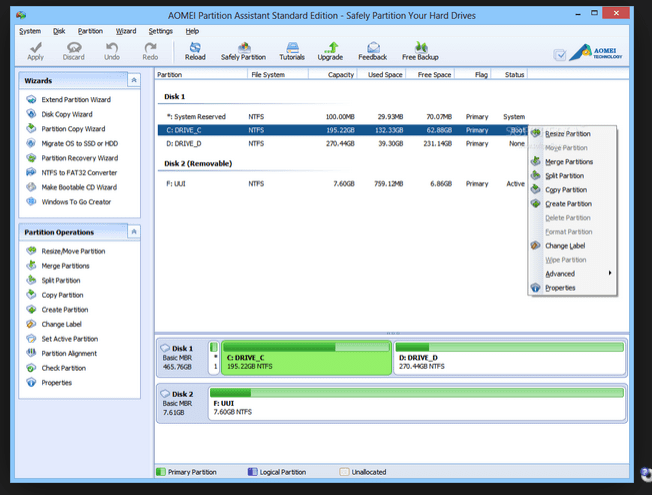Open Windows To Go Creator
The height and width of the screenshot is (495, 652).
coord(69,201)
